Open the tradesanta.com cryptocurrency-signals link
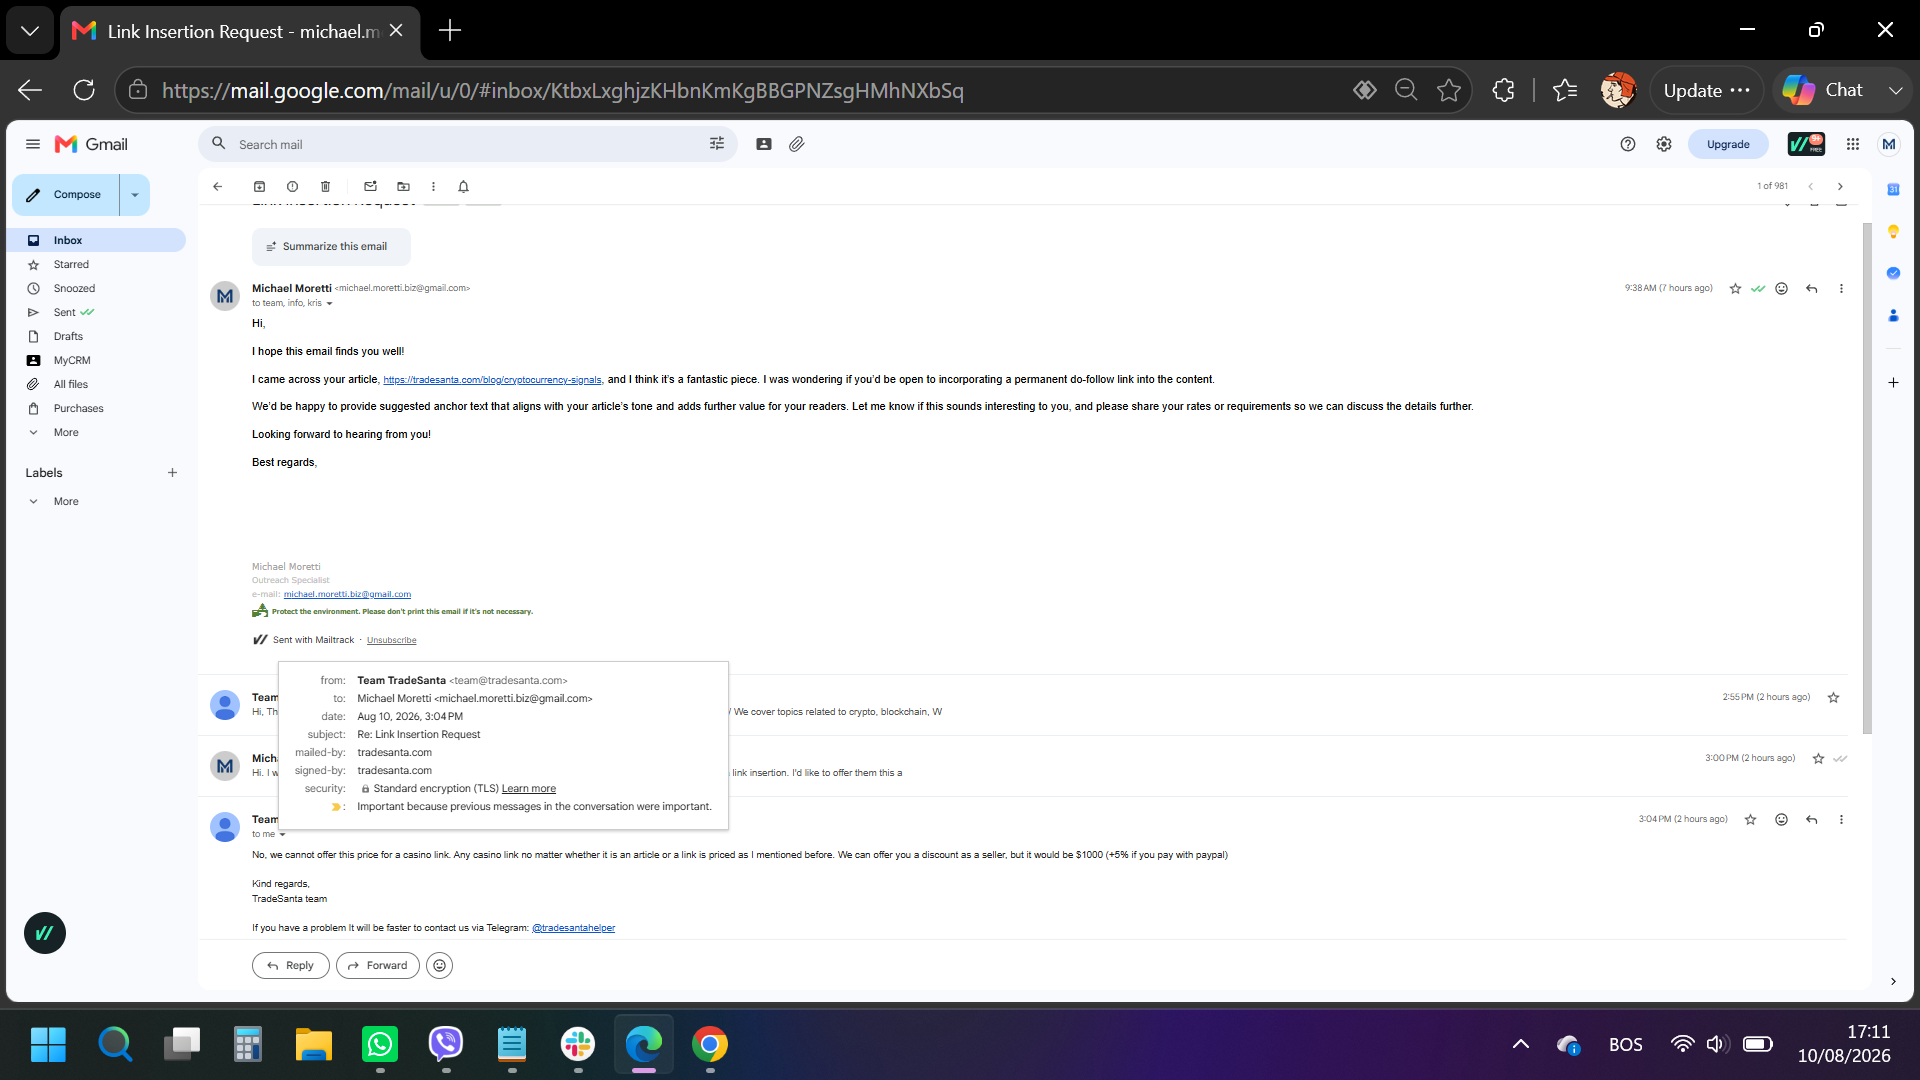The height and width of the screenshot is (1080, 1920). [492, 380]
